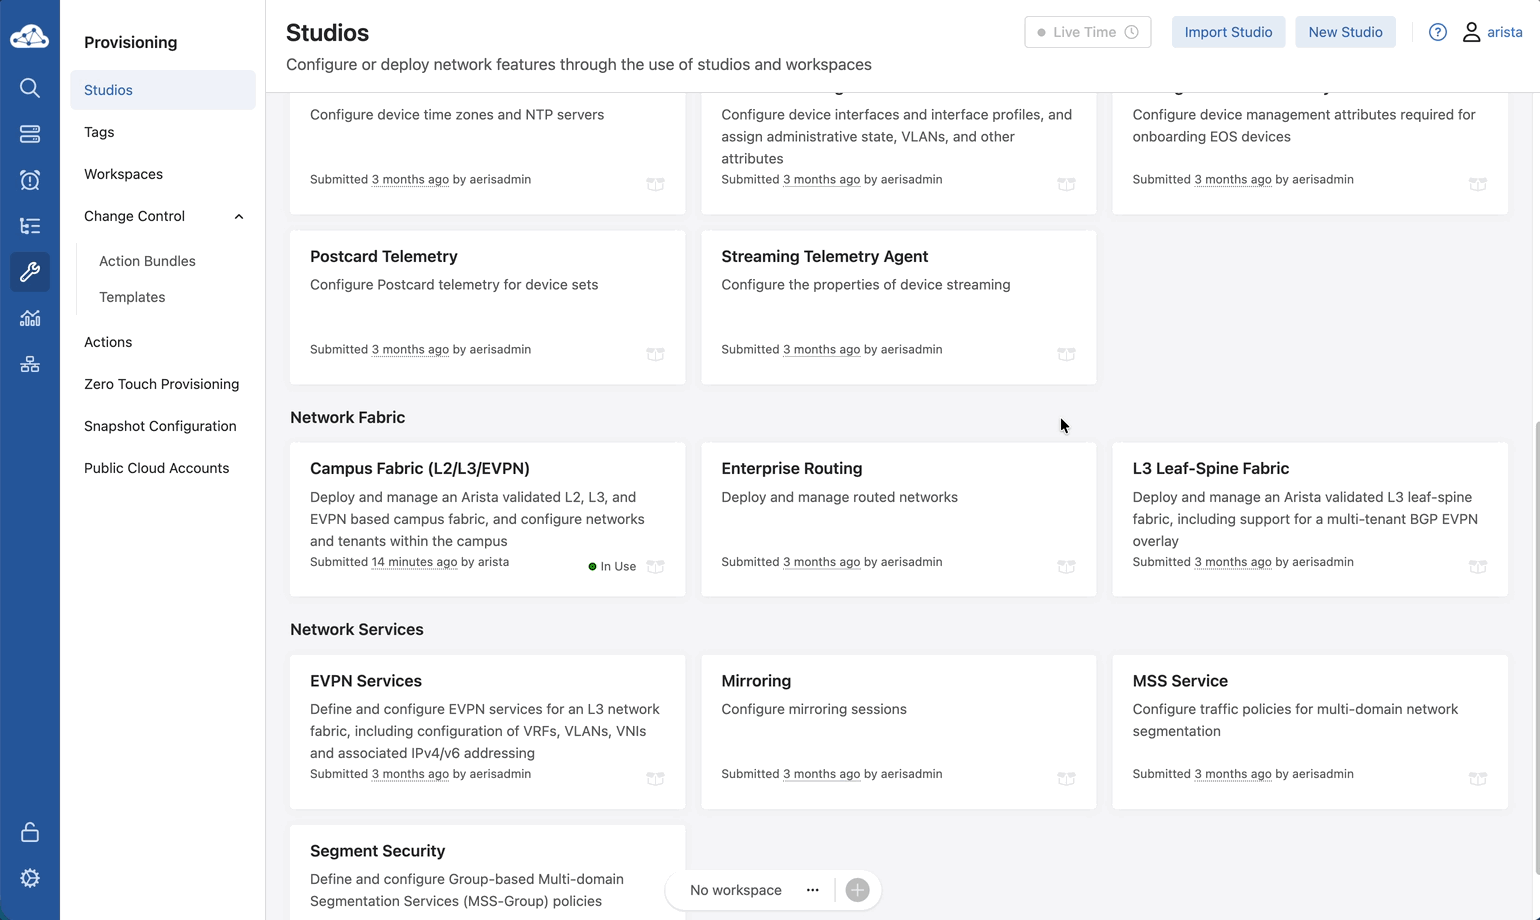Viewport: 1540px width, 920px height.
Task: Click package icon on EVPN Services card
Action: coord(655,778)
